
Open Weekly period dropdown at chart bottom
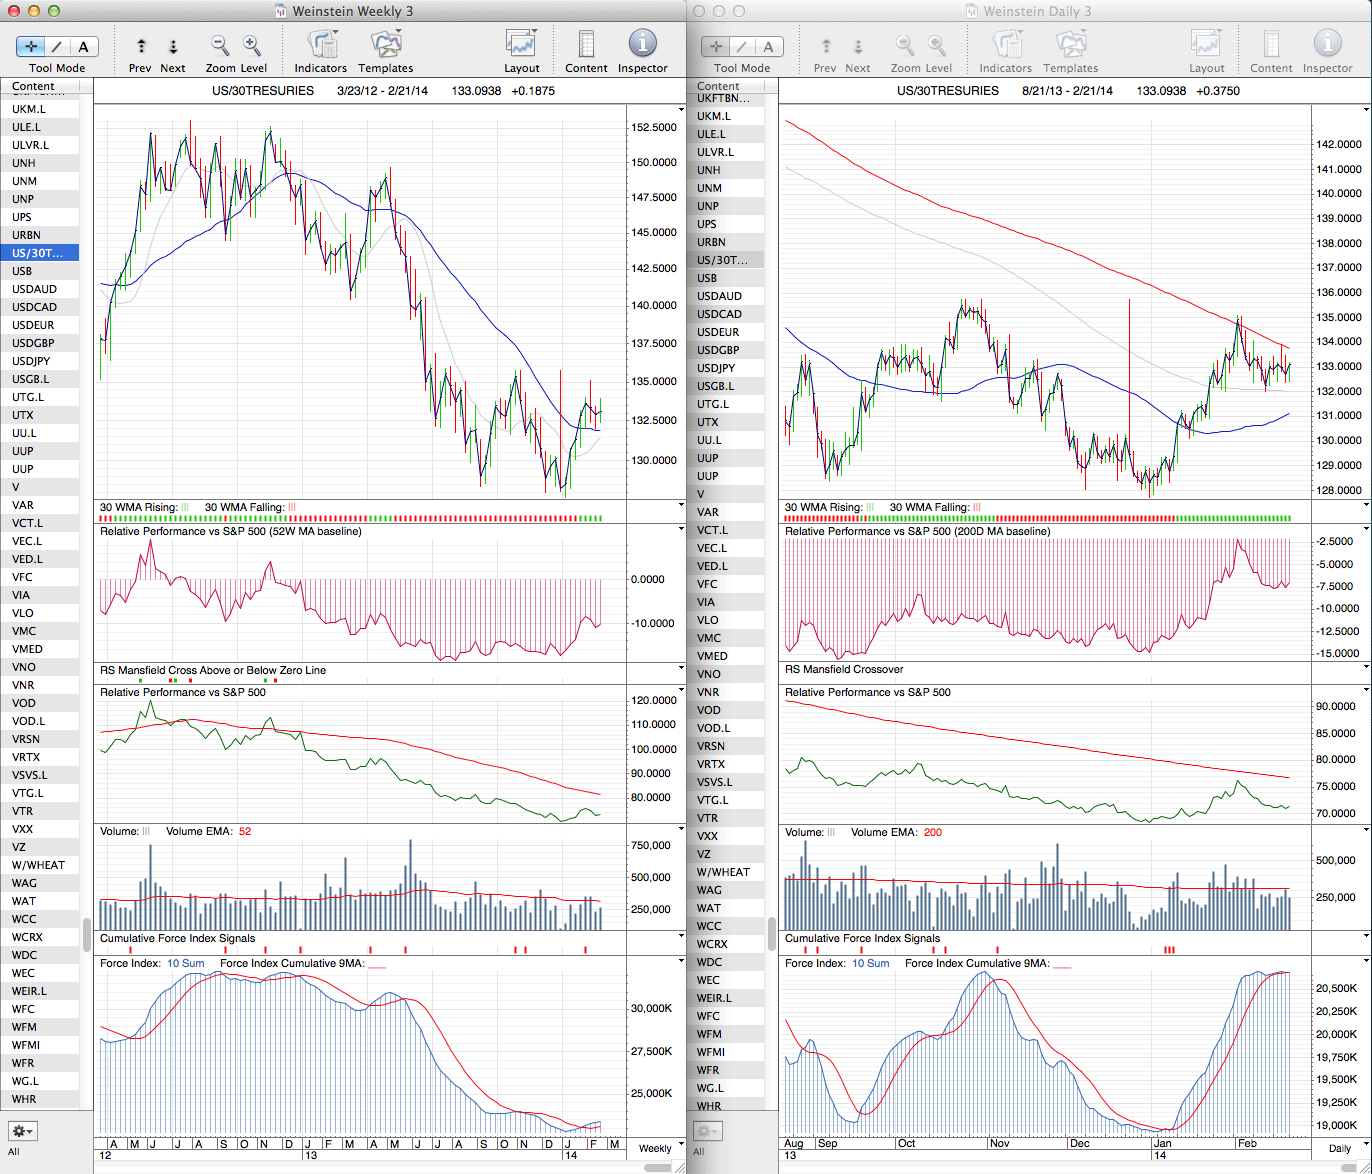pyautogui.click(x=655, y=1148)
